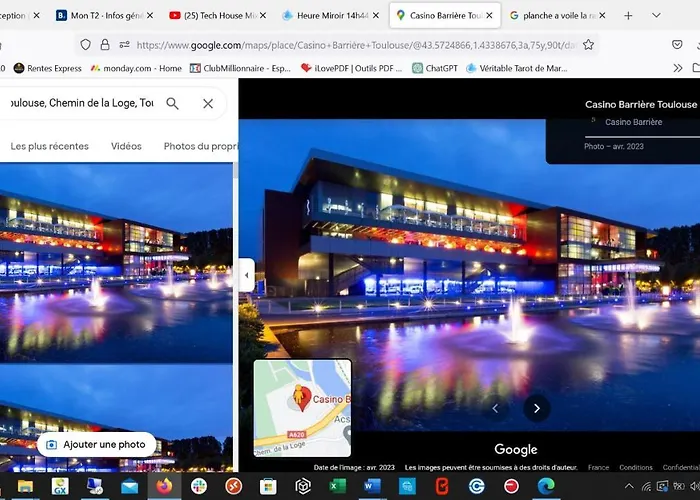This screenshot has width=700, height=500.
Task: Click the Firefox icon in the taskbar
Action: pos(164,486)
